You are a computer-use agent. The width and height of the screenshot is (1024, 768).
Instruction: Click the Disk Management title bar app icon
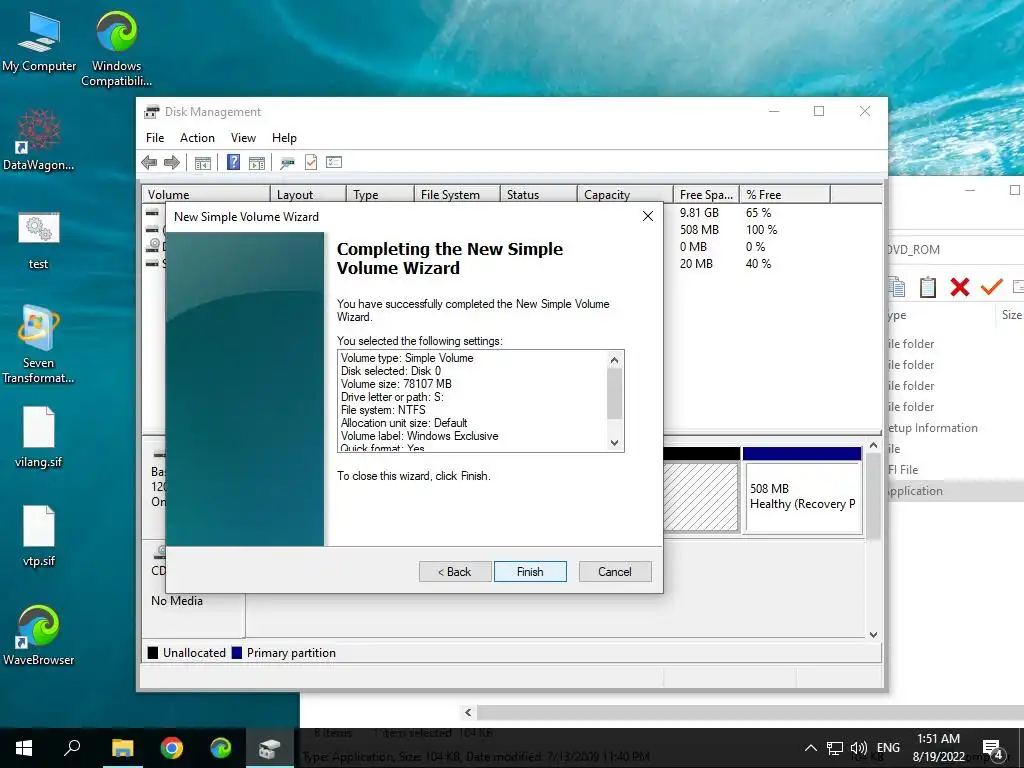152,112
